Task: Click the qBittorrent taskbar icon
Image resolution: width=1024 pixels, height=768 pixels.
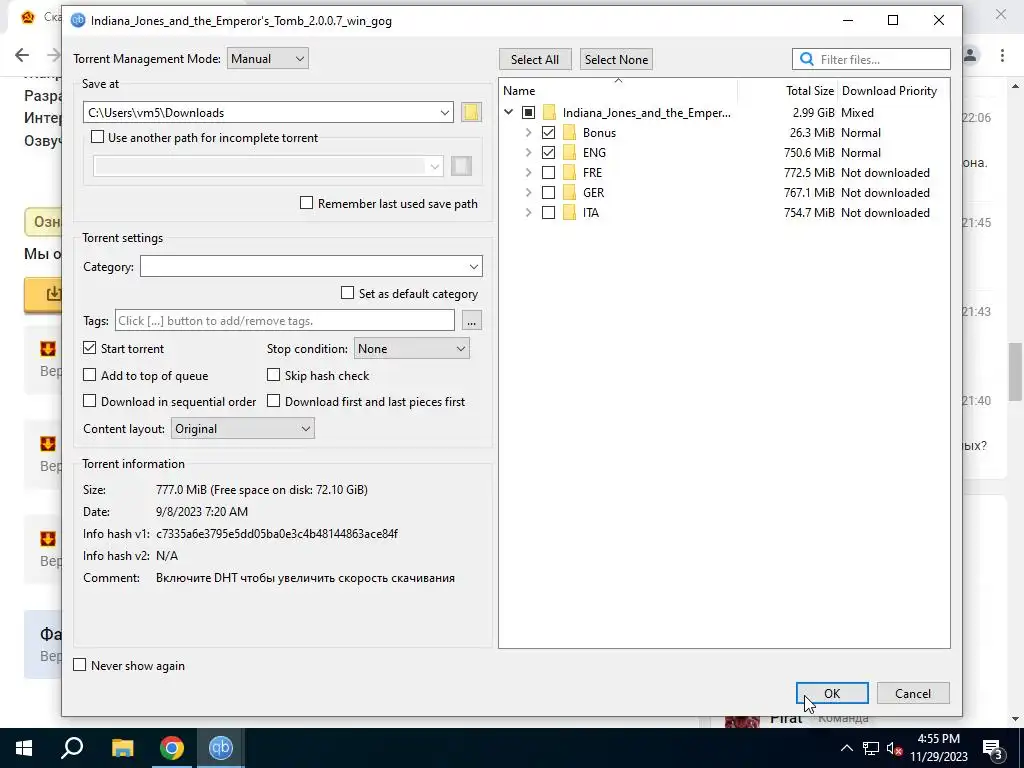Action: (221, 748)
